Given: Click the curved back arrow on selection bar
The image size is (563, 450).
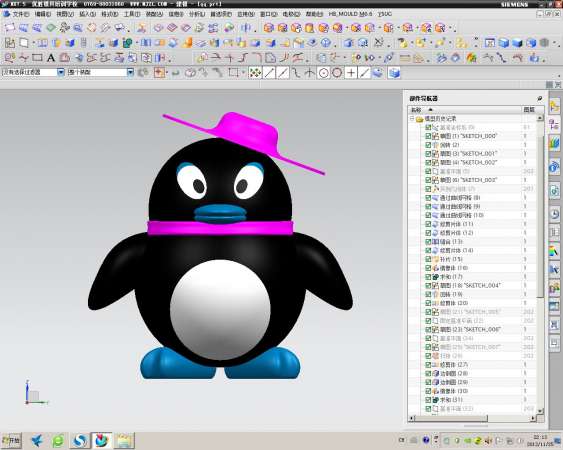Looking at the screenshot, I should tap(176, 73).
